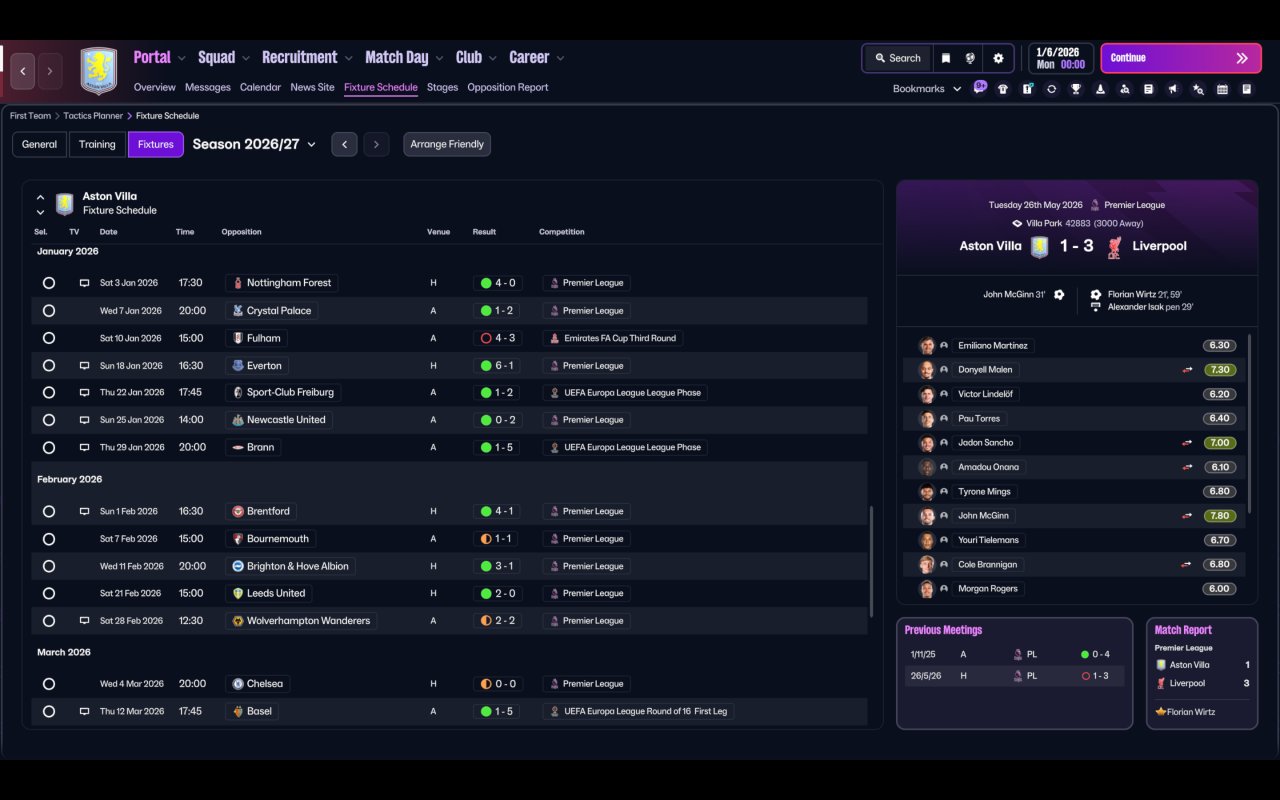Screen dimensions: 1280x800
Task: Open the 9+ messages bubble bookmark
Action: (x=980, y=87)
